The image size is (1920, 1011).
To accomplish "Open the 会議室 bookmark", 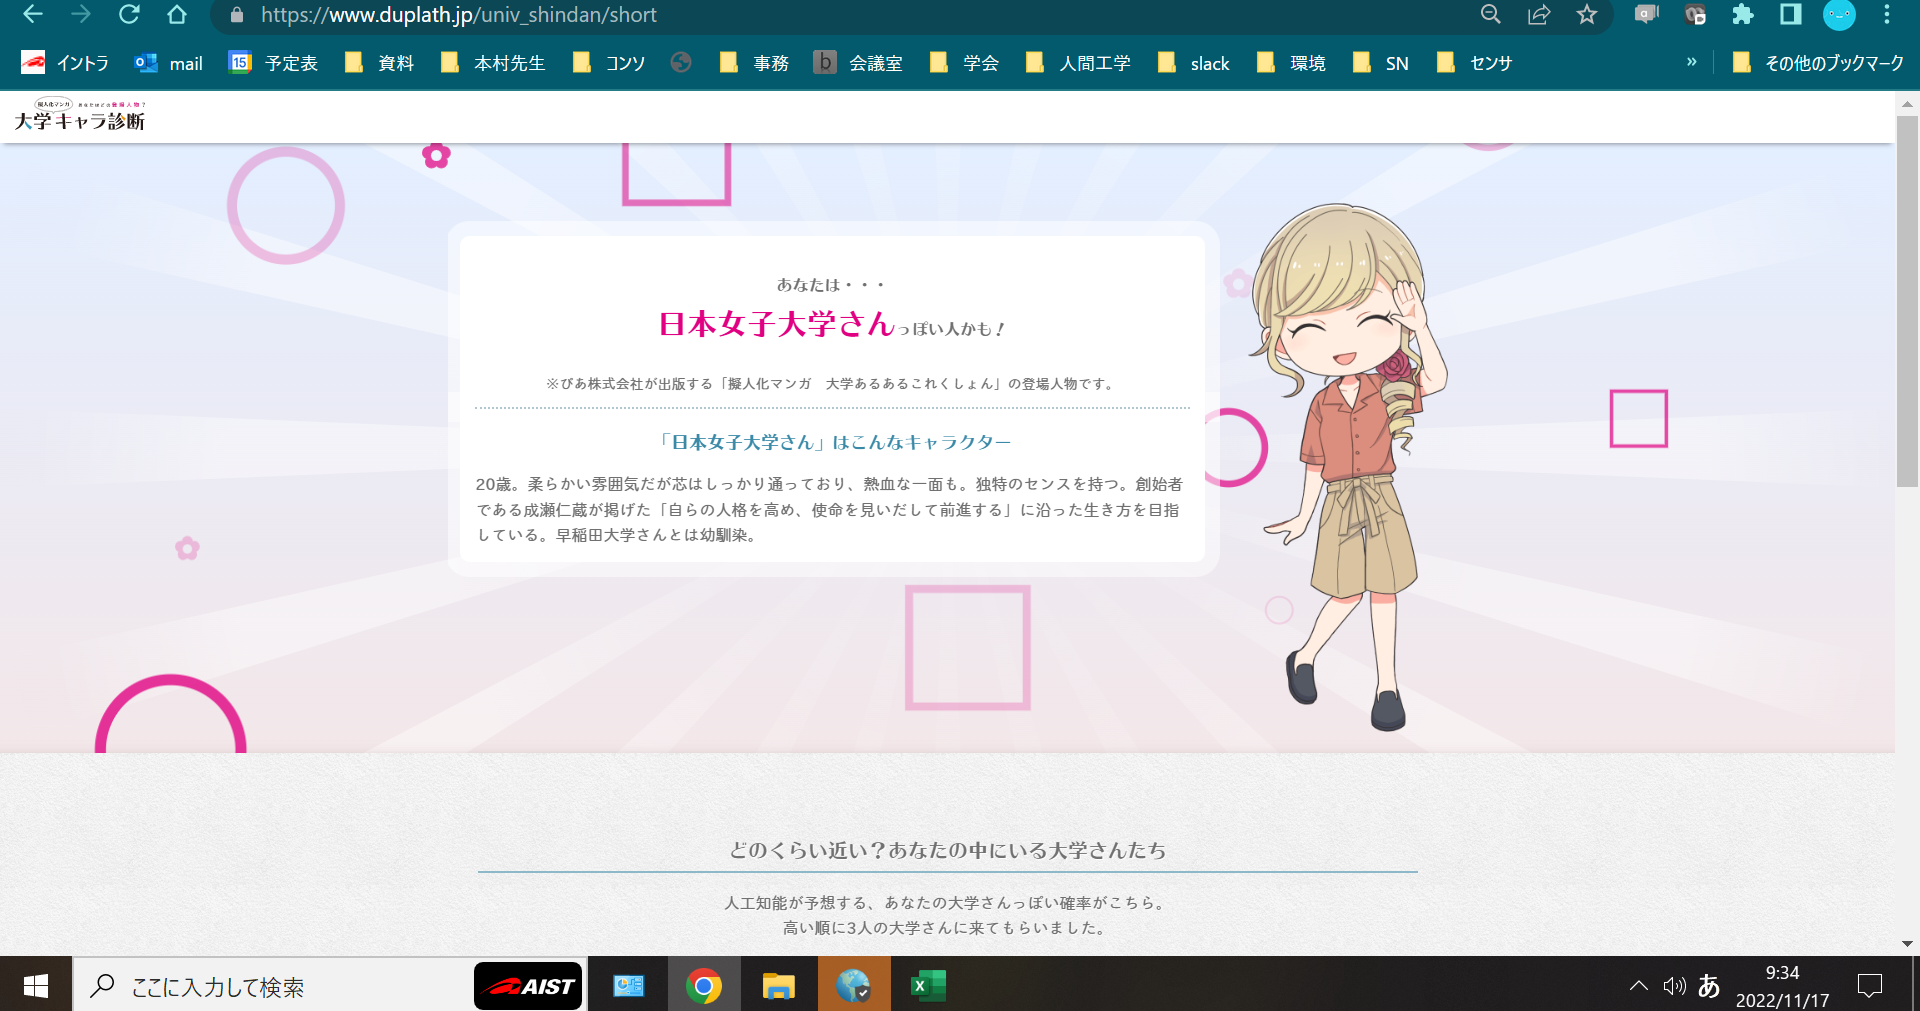I will point(858,63).
